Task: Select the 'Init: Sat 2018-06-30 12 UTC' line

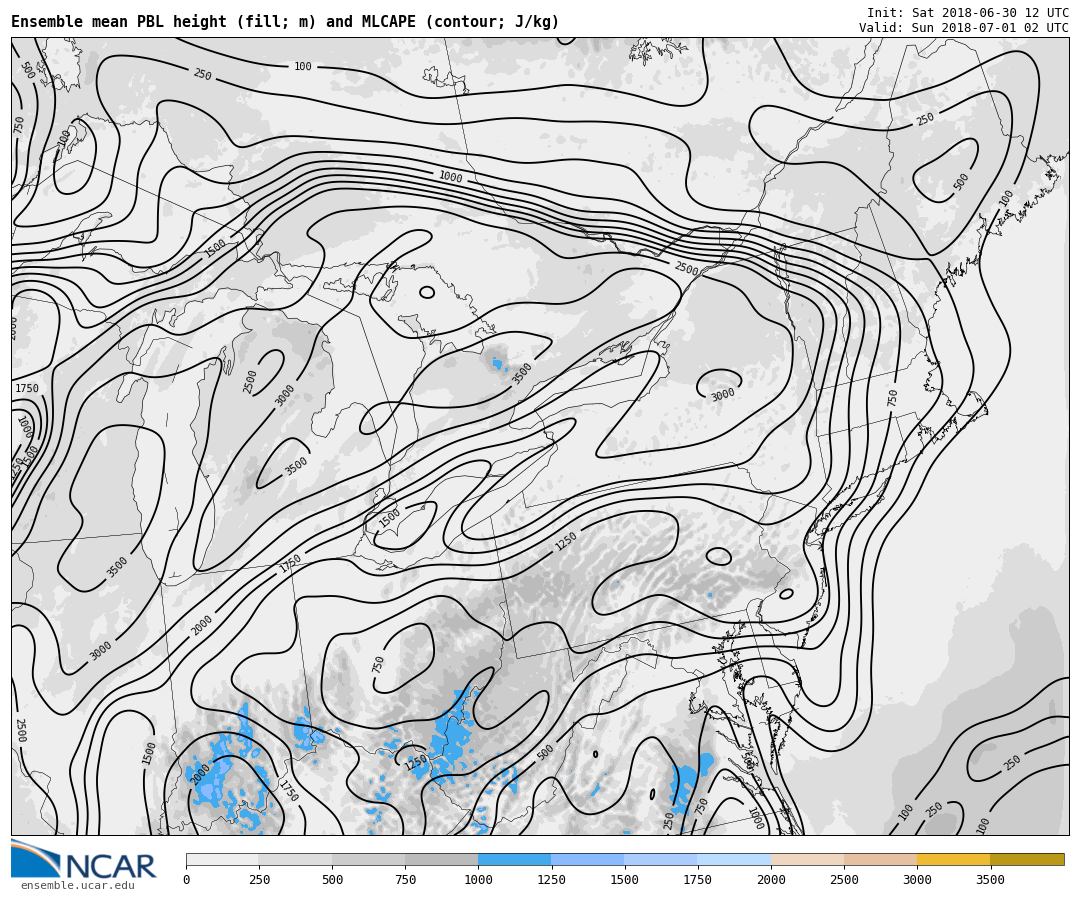Action: (x=968, y=12)
